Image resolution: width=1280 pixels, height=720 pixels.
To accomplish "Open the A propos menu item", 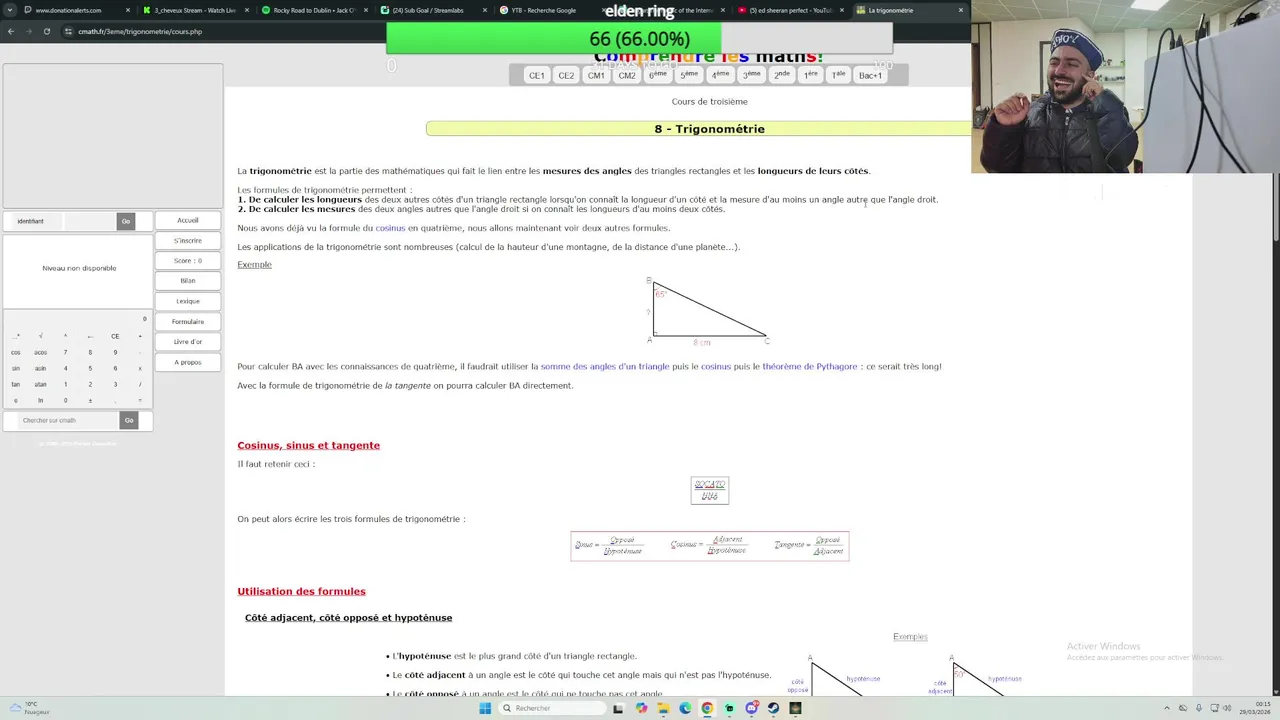I will click(x=188, y=362).
